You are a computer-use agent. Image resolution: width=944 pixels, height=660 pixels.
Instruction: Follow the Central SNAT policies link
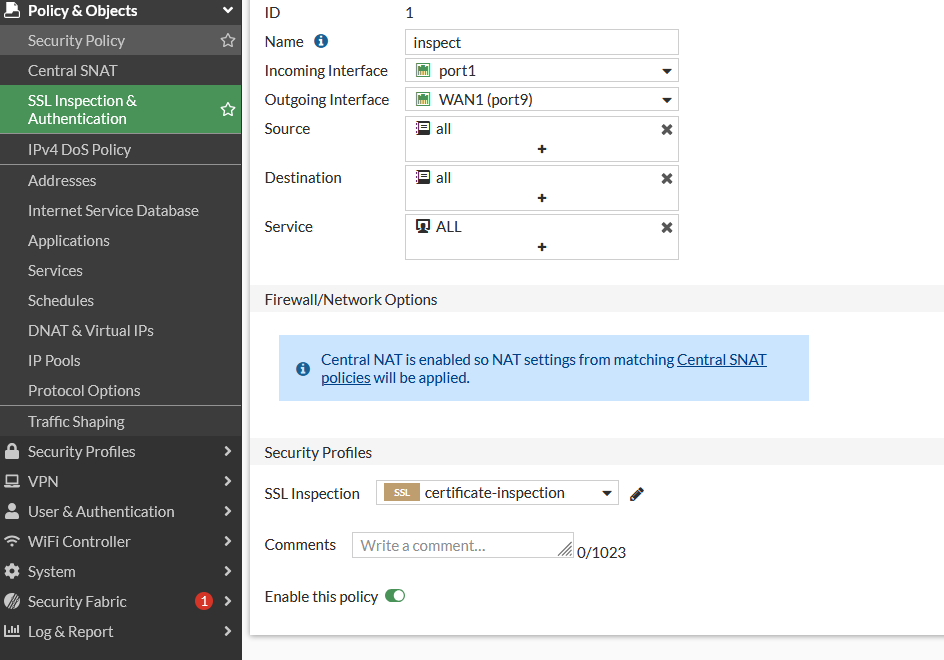point(721,360)
